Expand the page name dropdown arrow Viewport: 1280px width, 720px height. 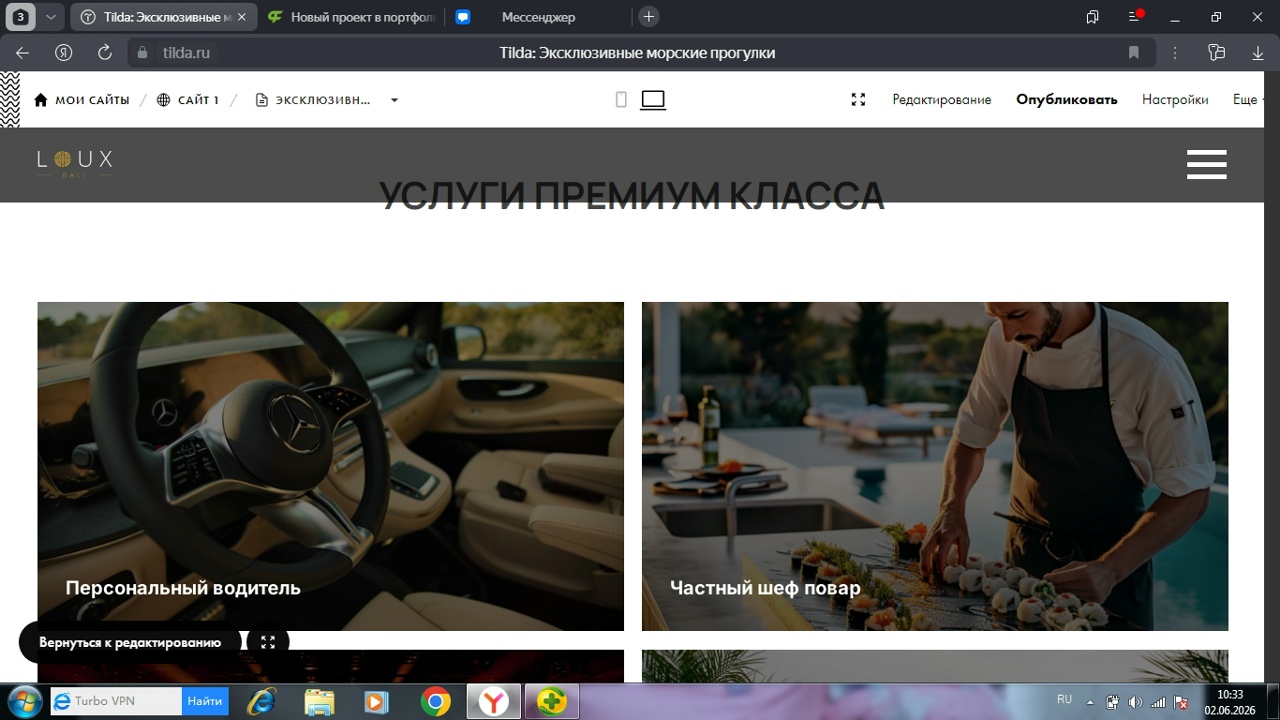click(394, 100)
